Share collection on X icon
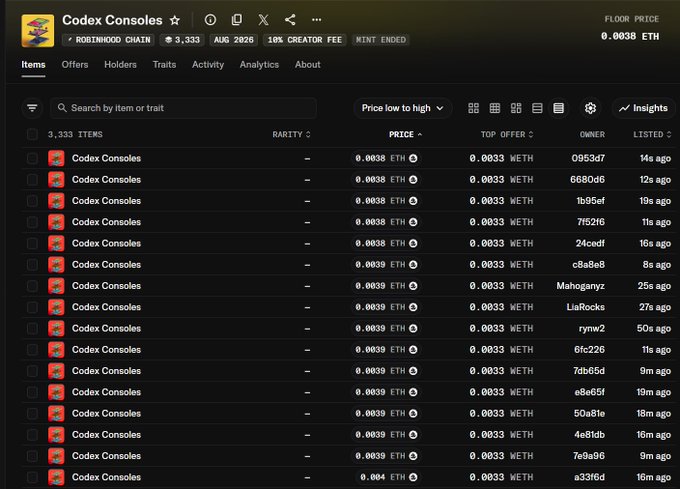 263,20
